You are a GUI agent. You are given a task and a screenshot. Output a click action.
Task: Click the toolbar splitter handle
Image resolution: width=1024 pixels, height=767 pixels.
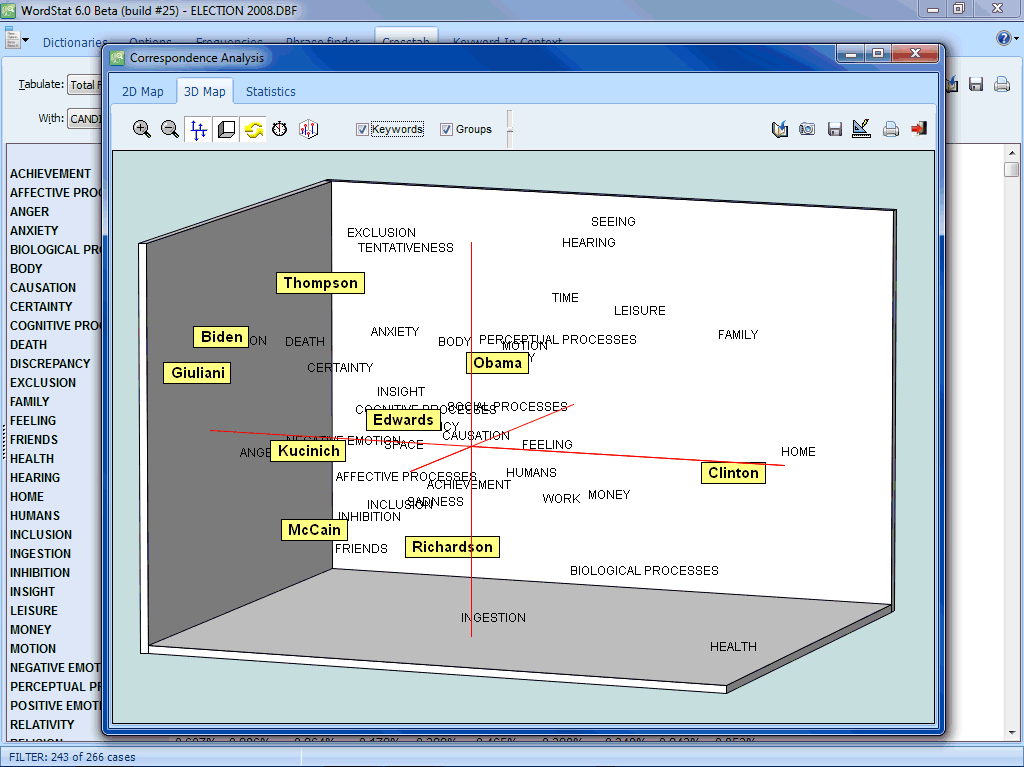tap(509, 129)
